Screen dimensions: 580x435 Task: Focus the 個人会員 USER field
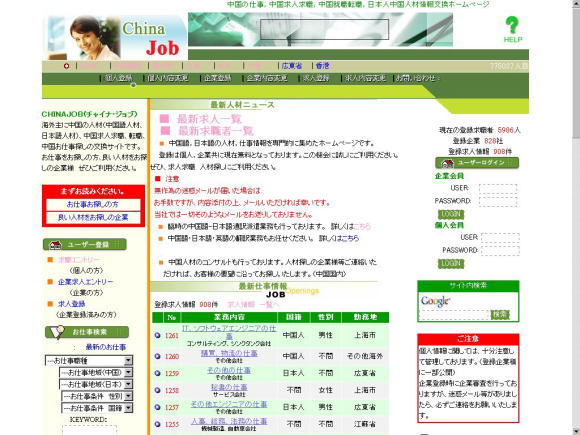click(500, 237)
